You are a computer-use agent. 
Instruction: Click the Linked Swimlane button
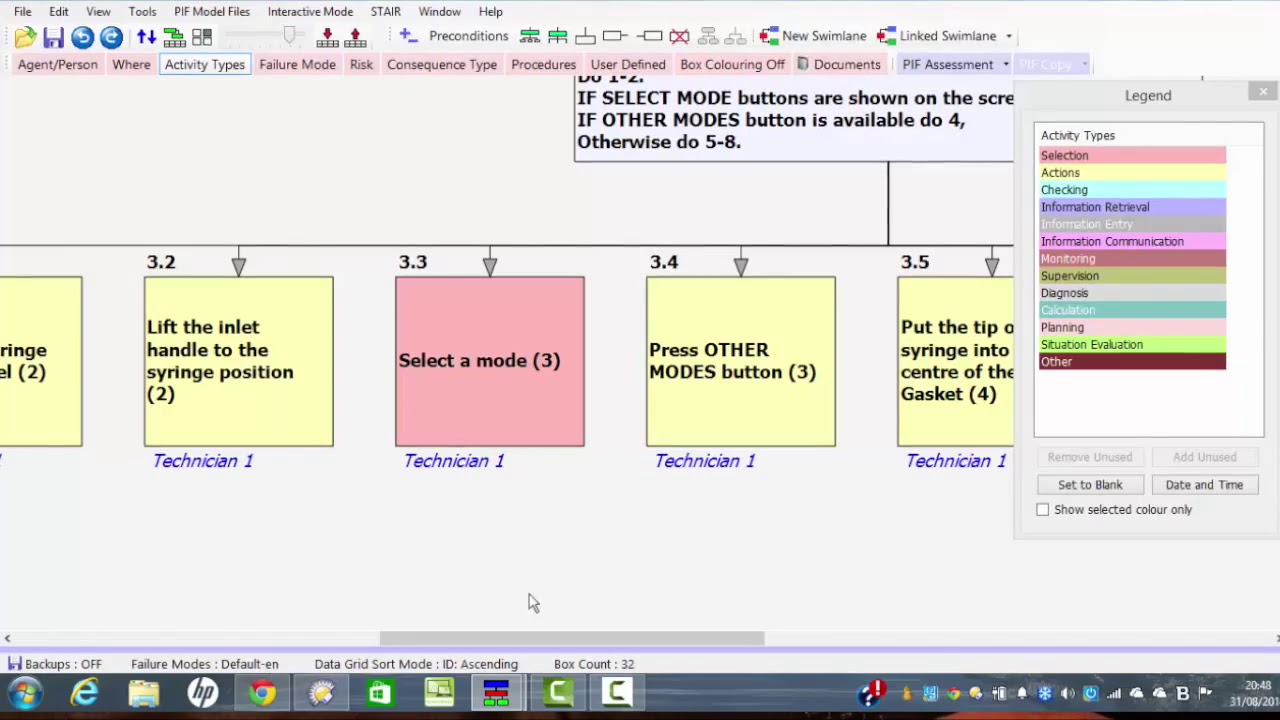pyautogui.click(x=936, y=36)
